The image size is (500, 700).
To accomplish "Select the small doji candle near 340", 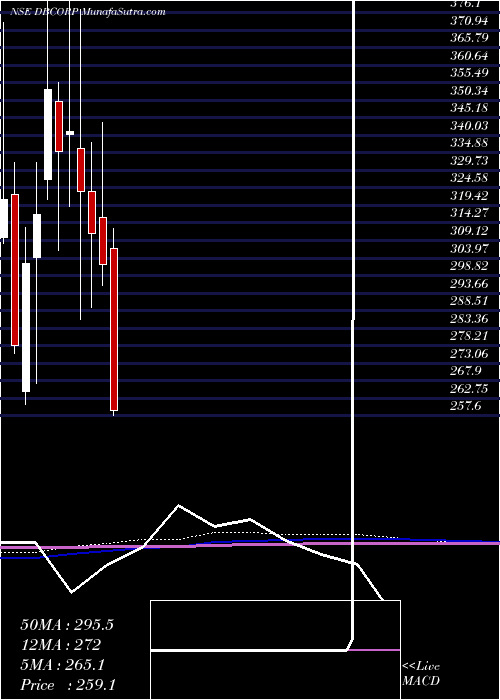I will point(70,133).
